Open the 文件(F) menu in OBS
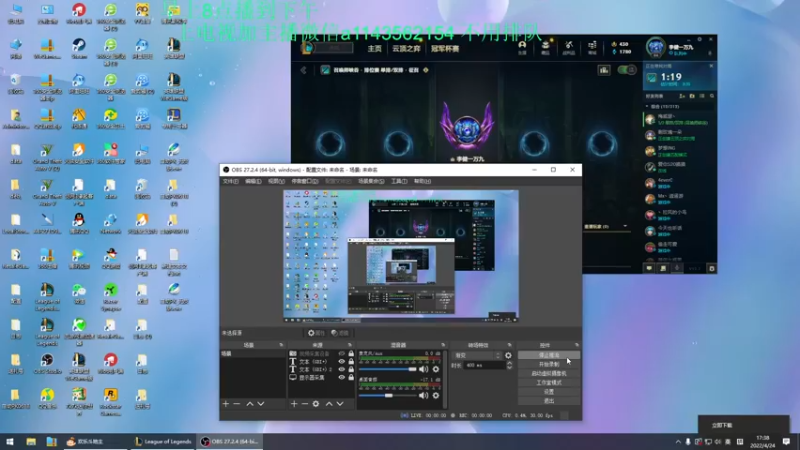800x450 pixels. tap(231, 181)
